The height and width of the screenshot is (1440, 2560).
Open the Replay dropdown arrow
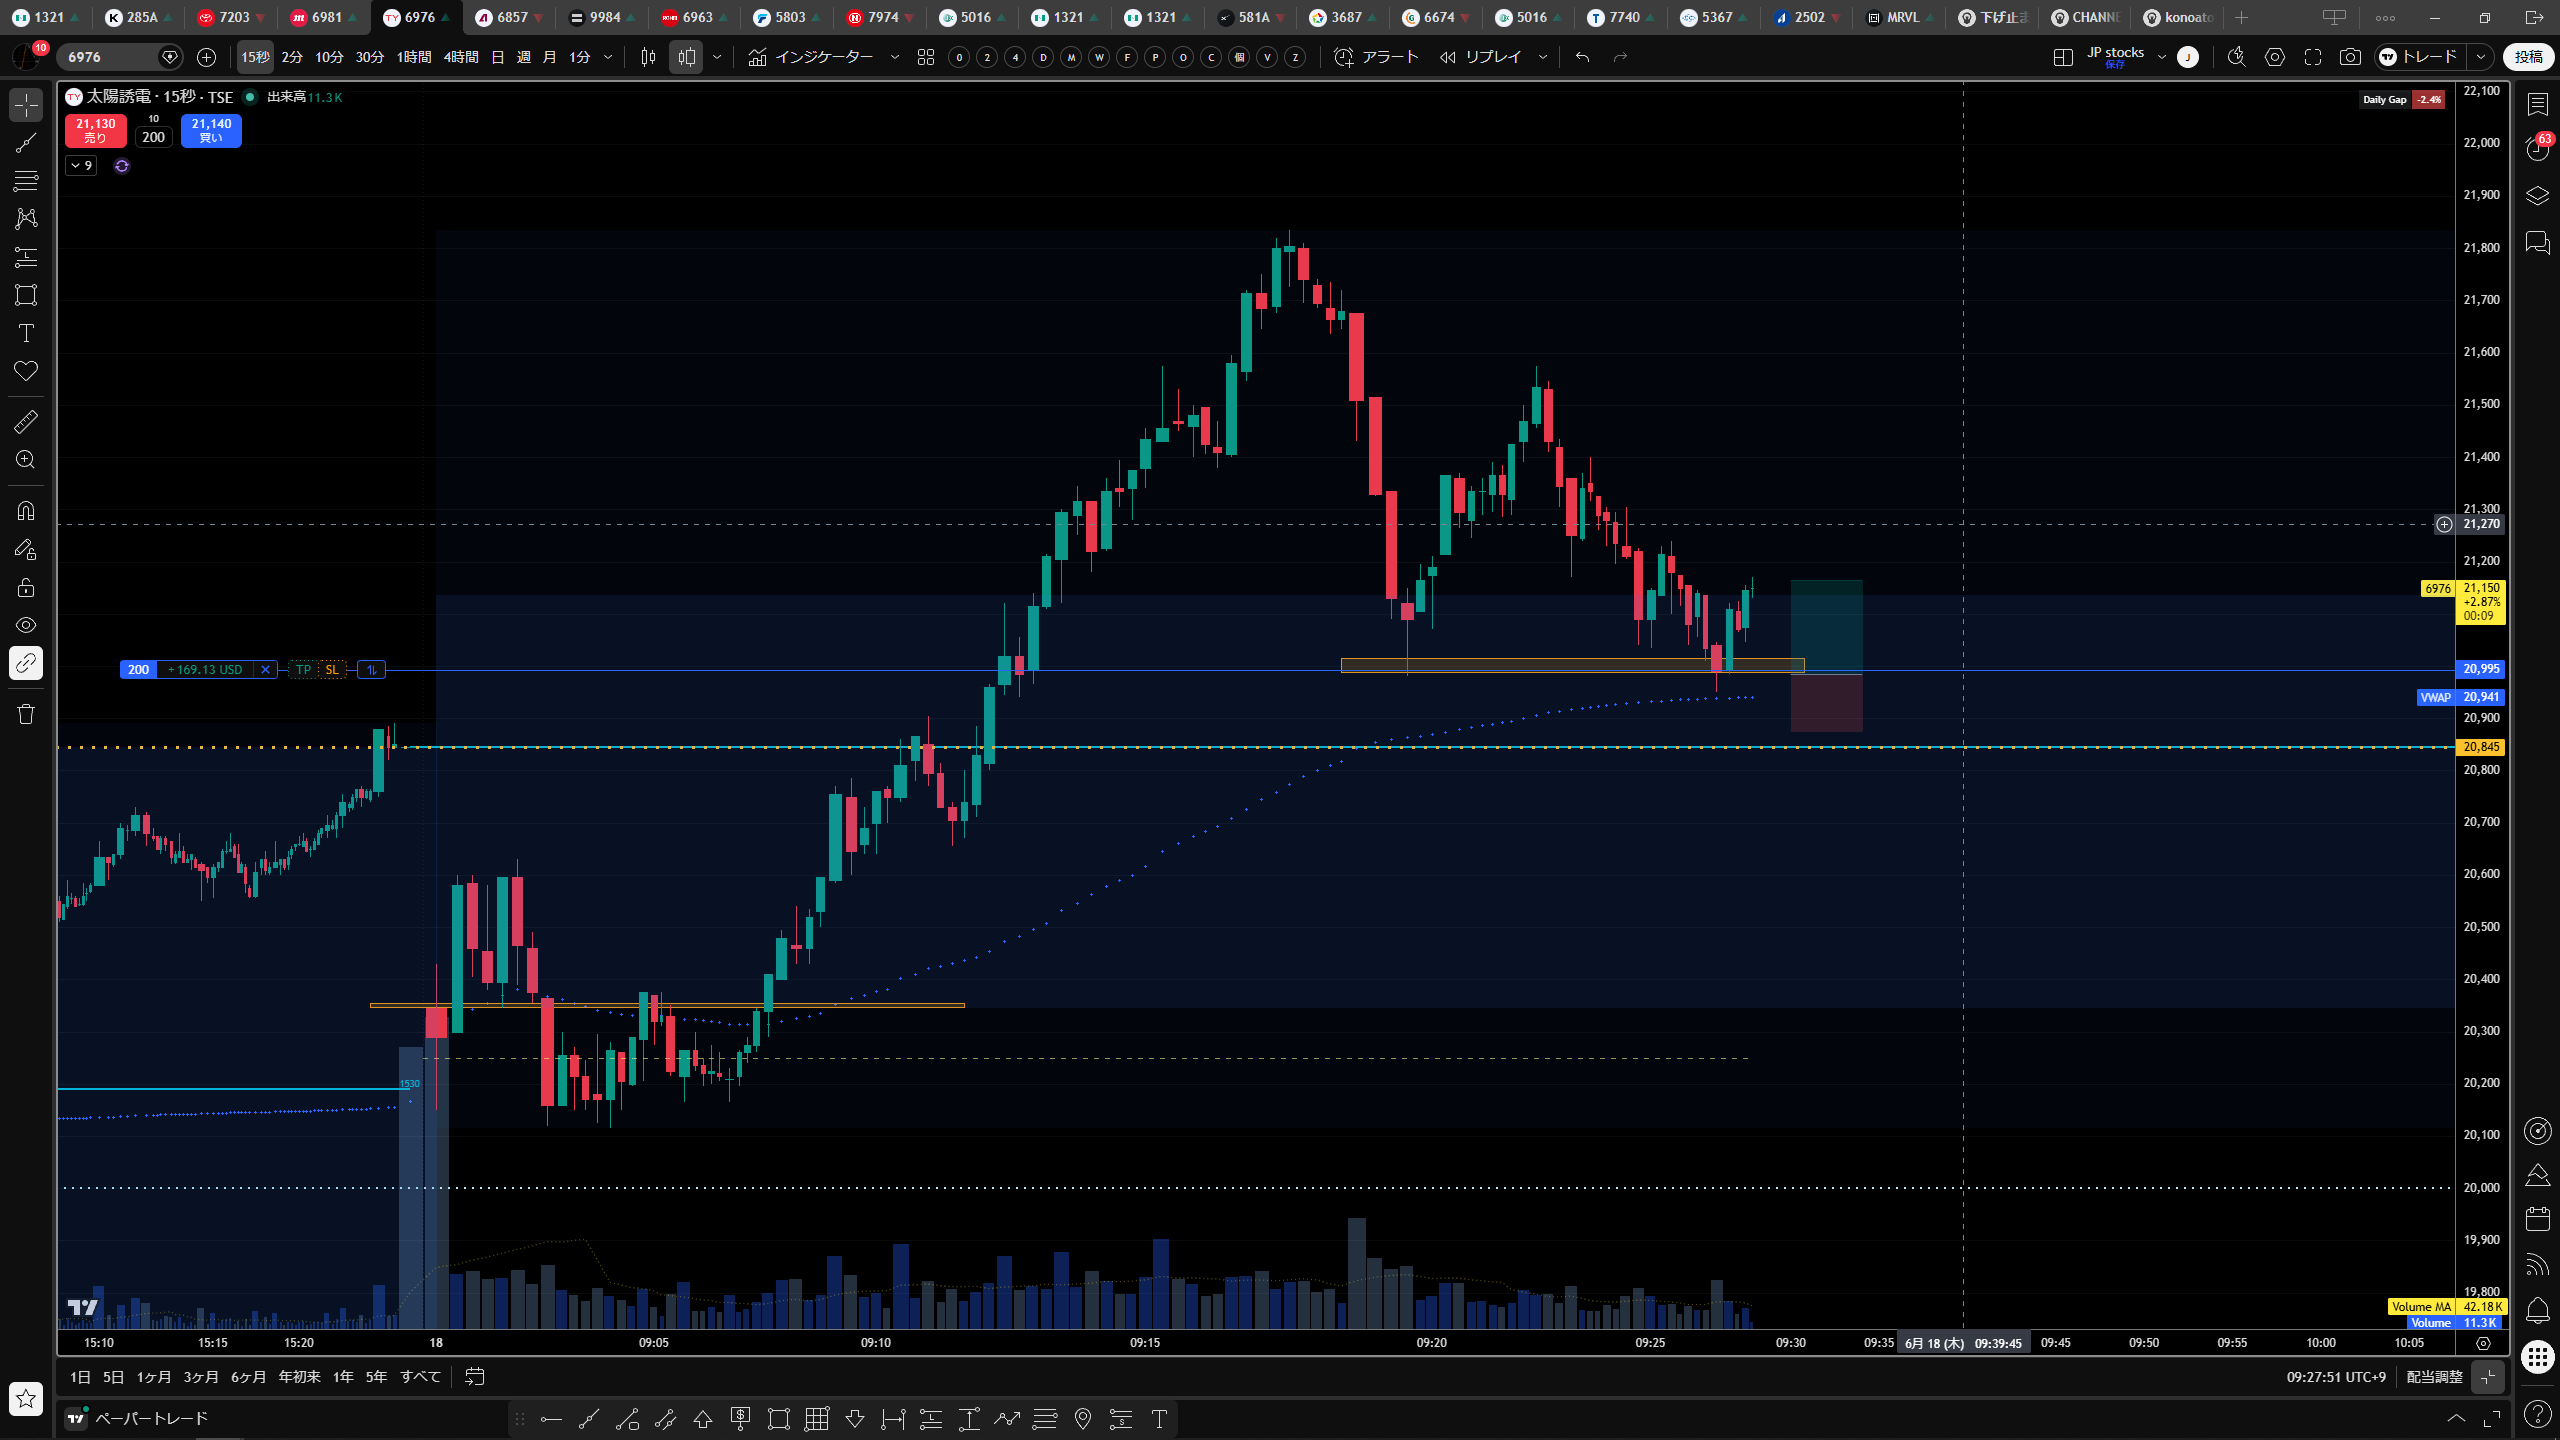1543,57
